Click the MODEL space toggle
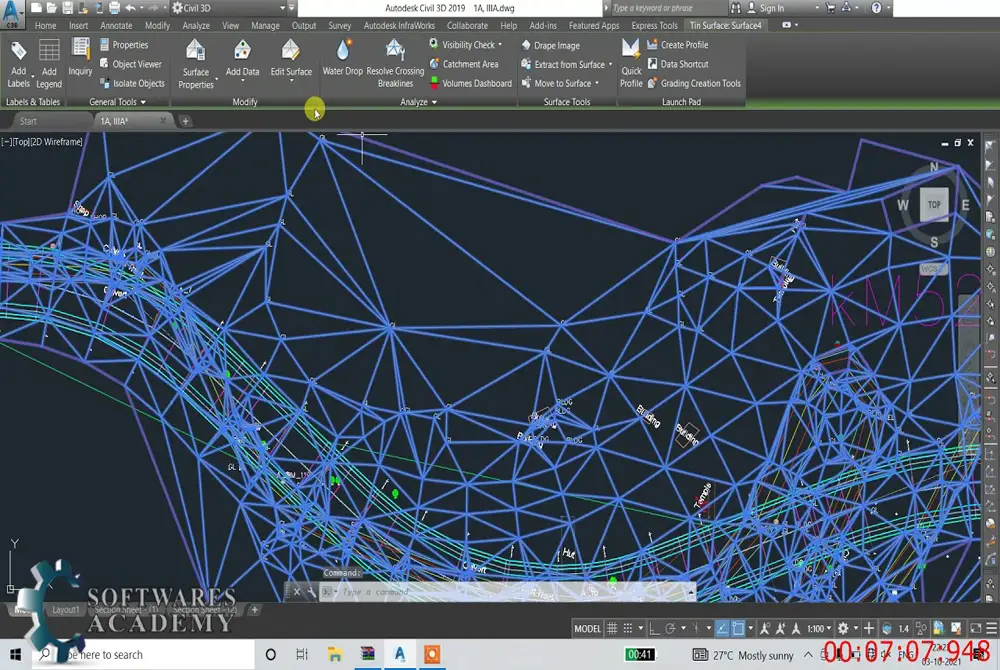The width and height of the screenshot is (1000, 670). pos(587,629)
